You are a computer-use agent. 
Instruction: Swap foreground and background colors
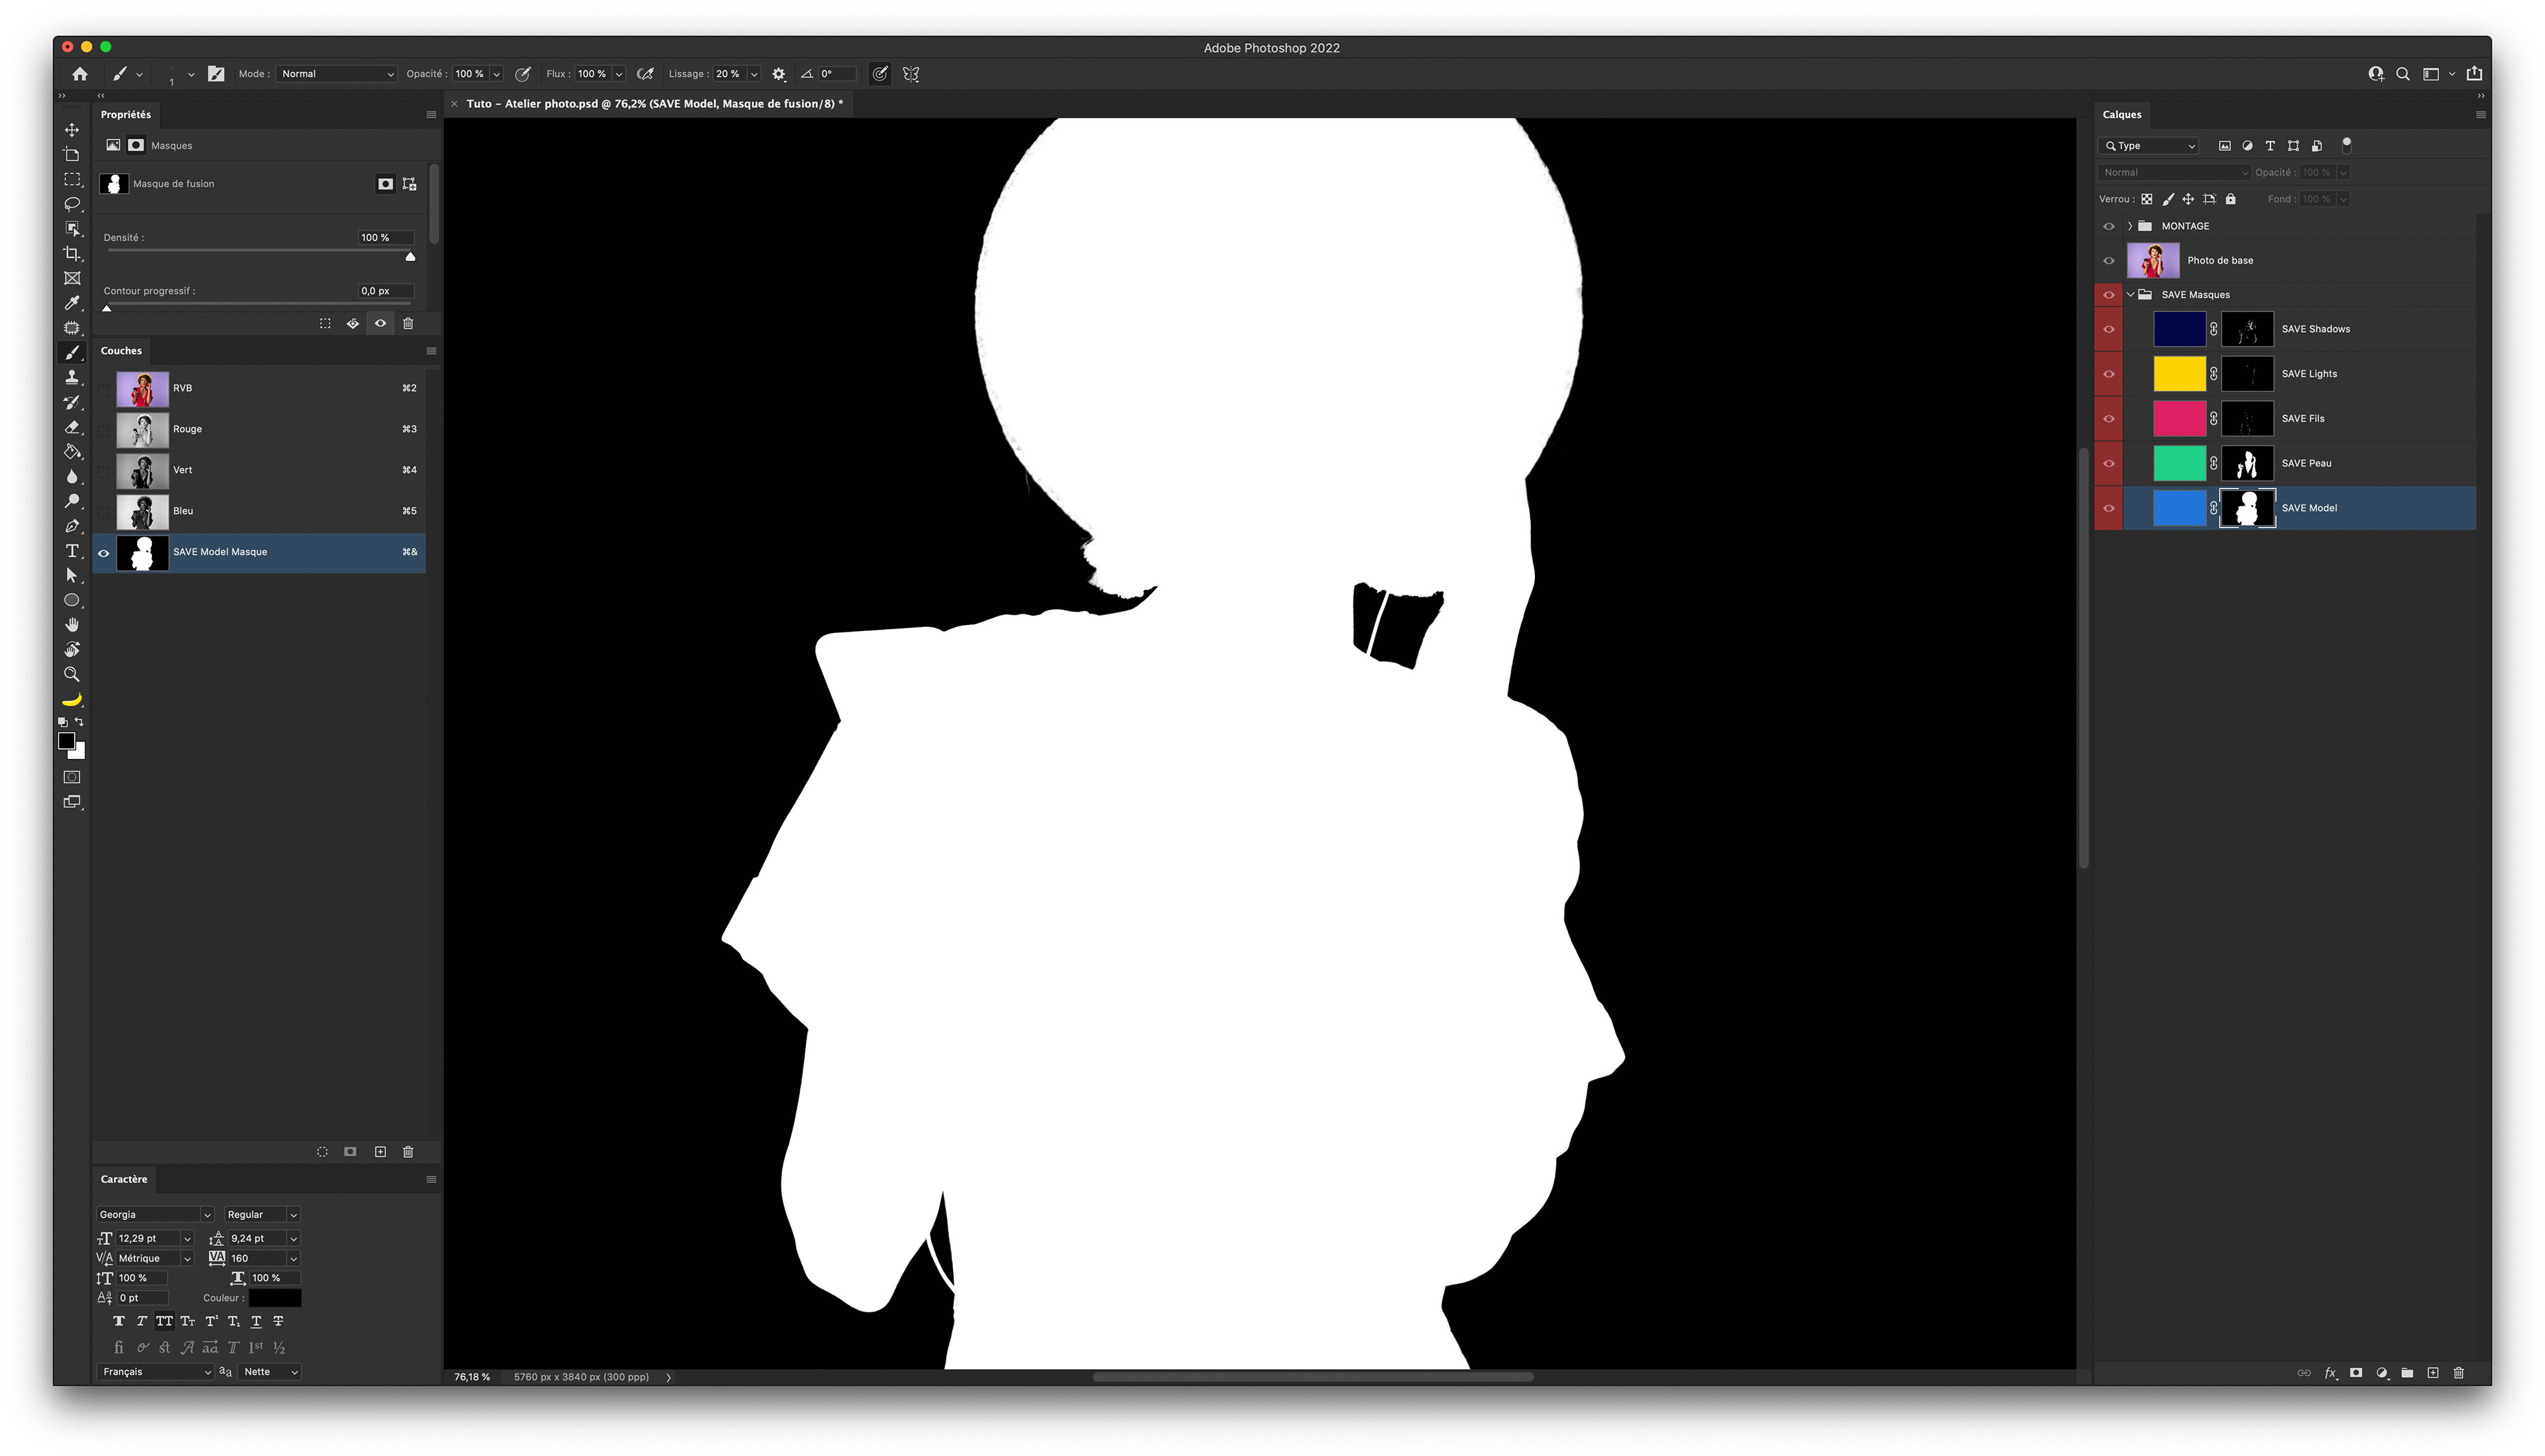point(79,722)
